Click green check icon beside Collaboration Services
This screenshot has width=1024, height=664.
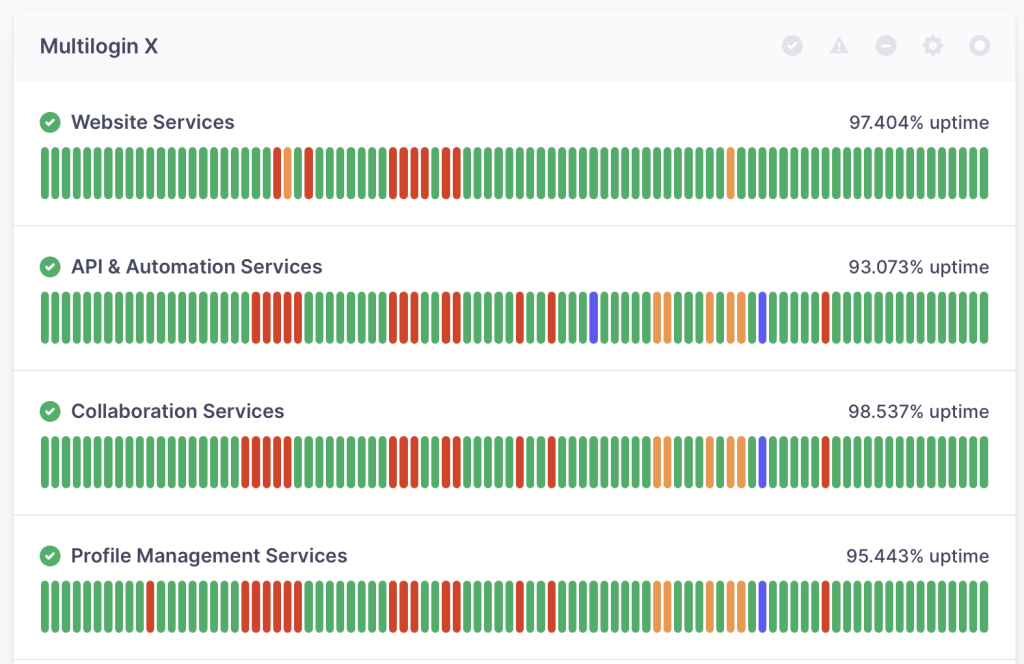click(x=50, y=411)
